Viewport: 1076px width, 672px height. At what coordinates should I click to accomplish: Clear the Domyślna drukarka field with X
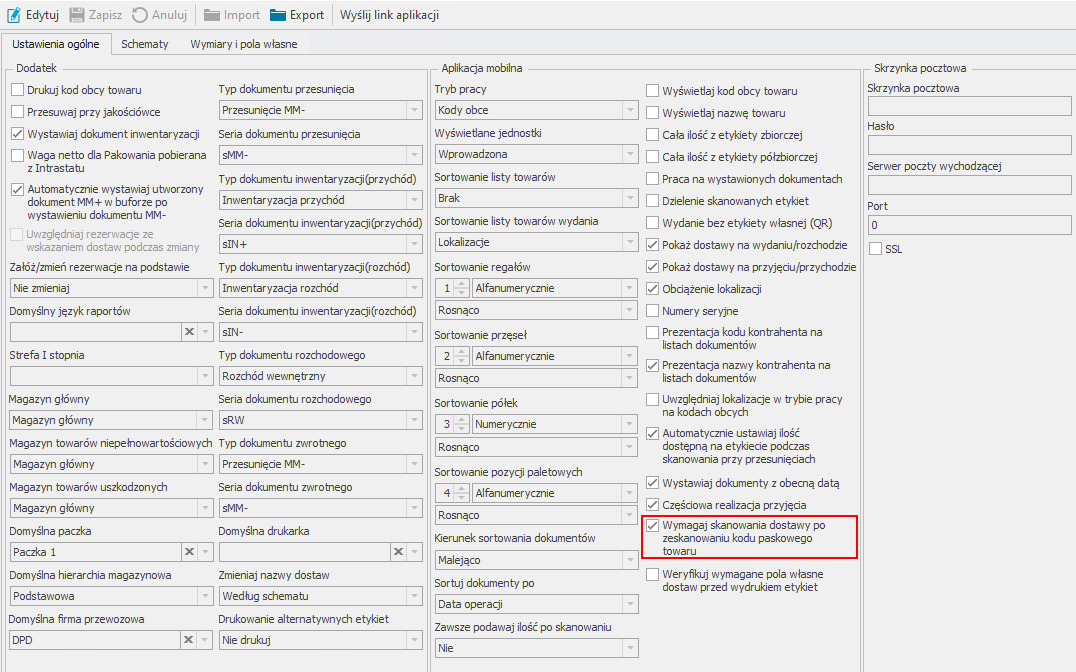click(398, 552)
